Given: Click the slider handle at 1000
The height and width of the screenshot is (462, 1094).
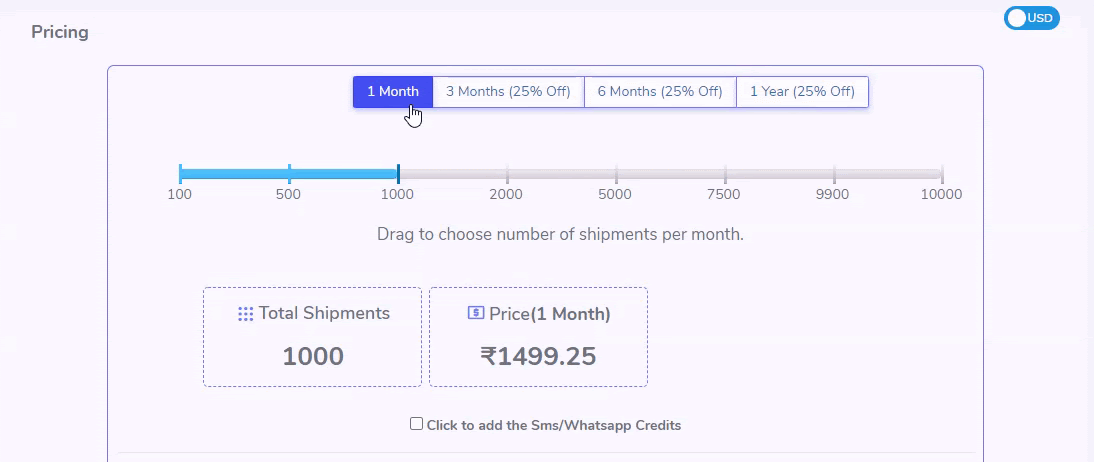Looking at the screenshot, I should click(398, 173).
